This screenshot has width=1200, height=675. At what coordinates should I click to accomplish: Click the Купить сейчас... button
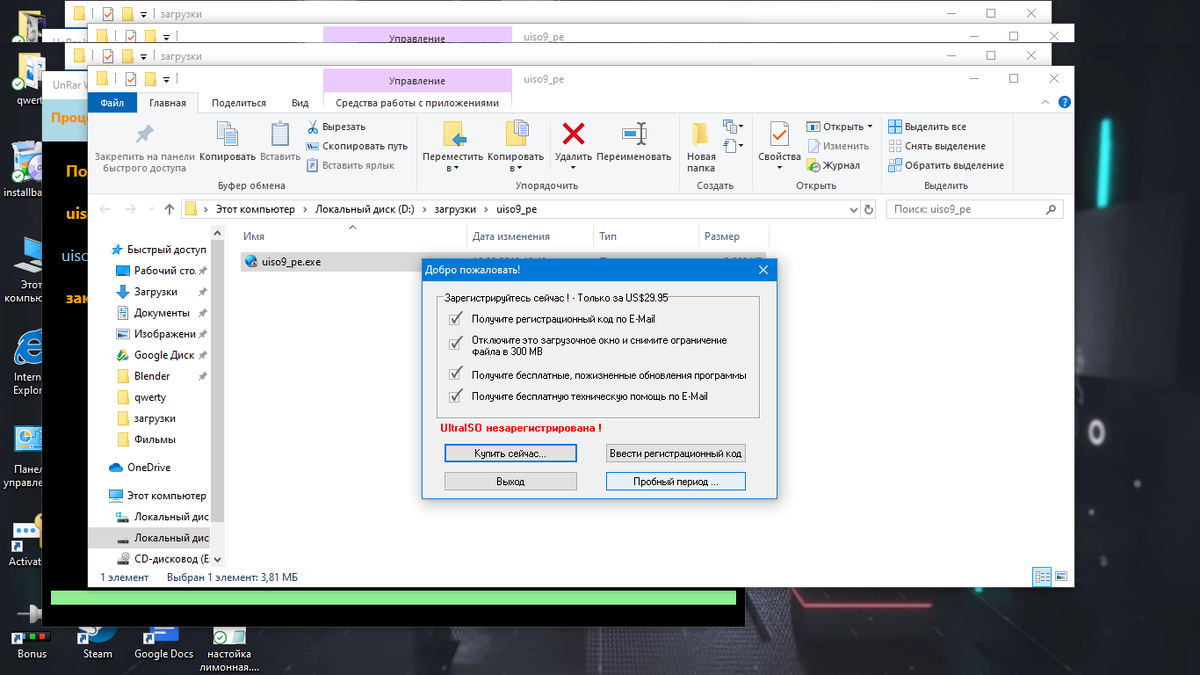click(510, 453)
